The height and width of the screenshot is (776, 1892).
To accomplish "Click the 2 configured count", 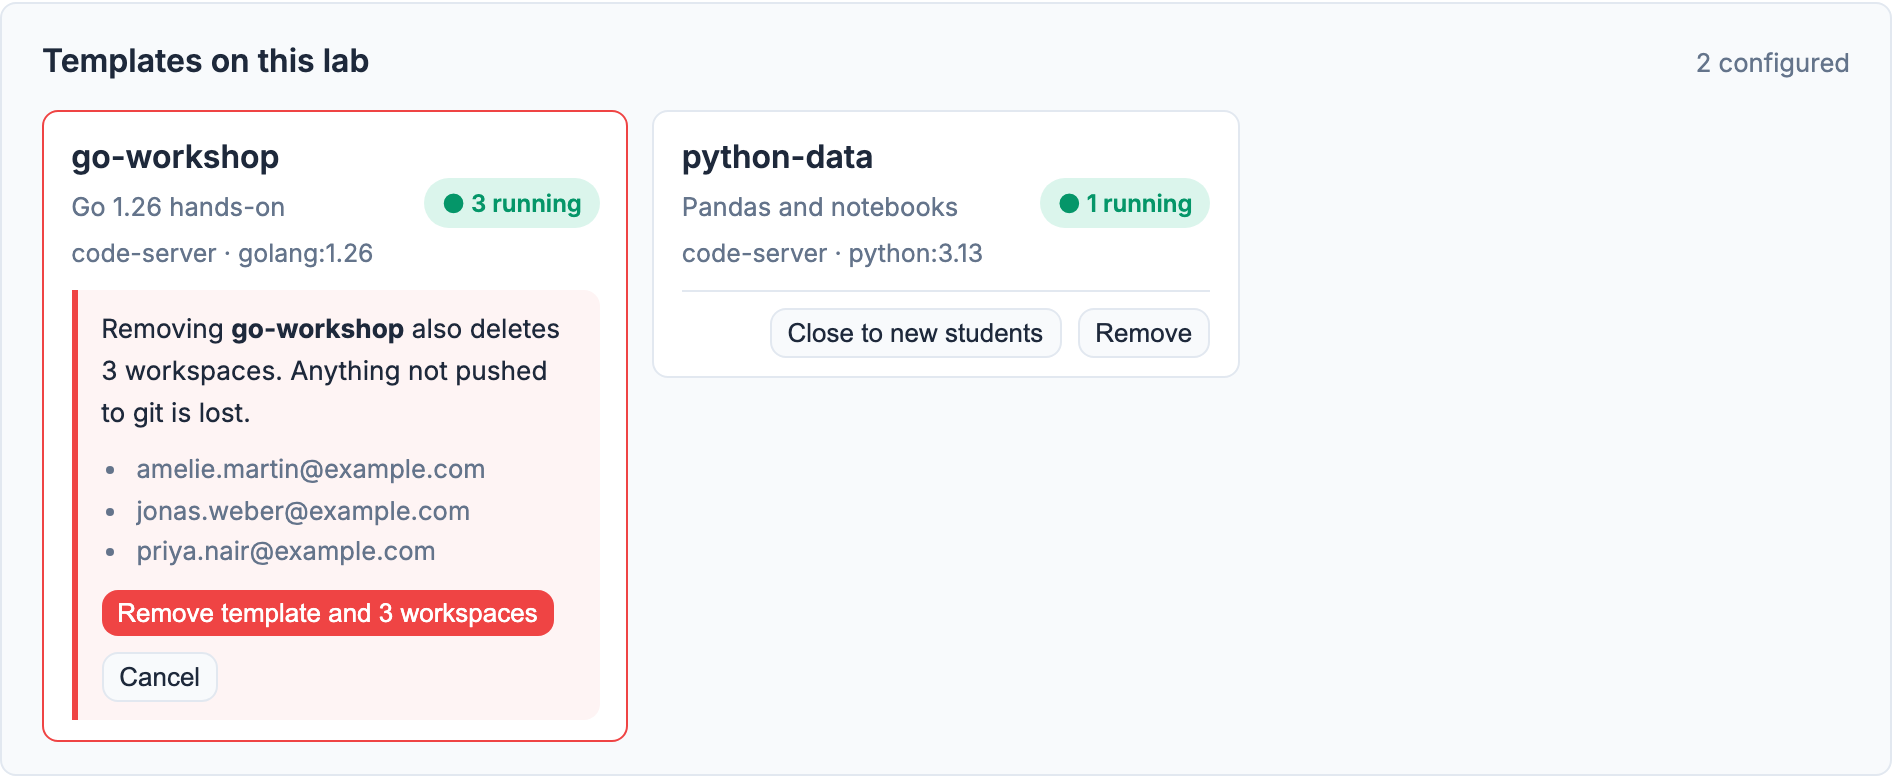I will pos(1772,63).
